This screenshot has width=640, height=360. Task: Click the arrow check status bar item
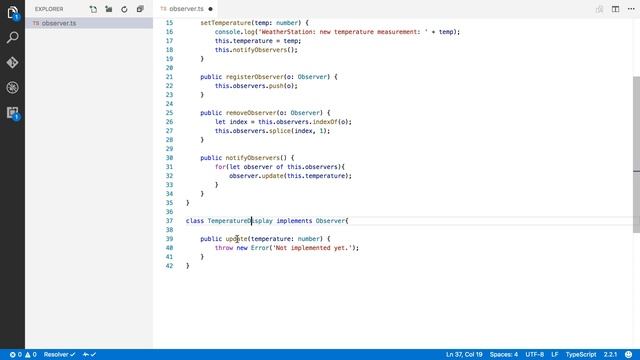89,355
